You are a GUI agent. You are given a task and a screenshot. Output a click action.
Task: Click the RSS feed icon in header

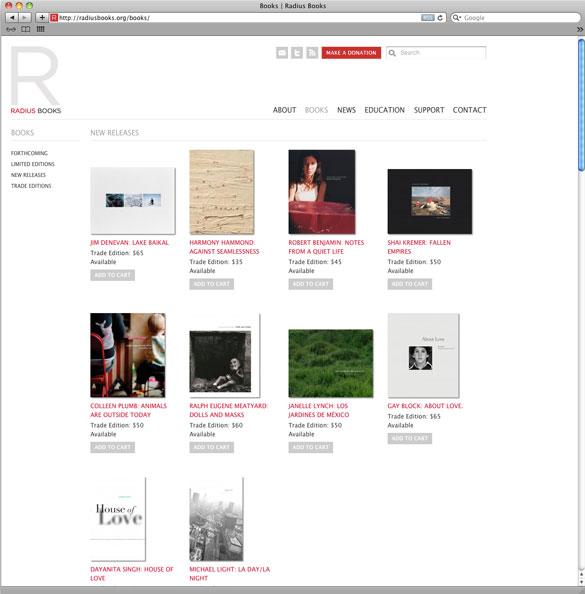coord(312,53)
